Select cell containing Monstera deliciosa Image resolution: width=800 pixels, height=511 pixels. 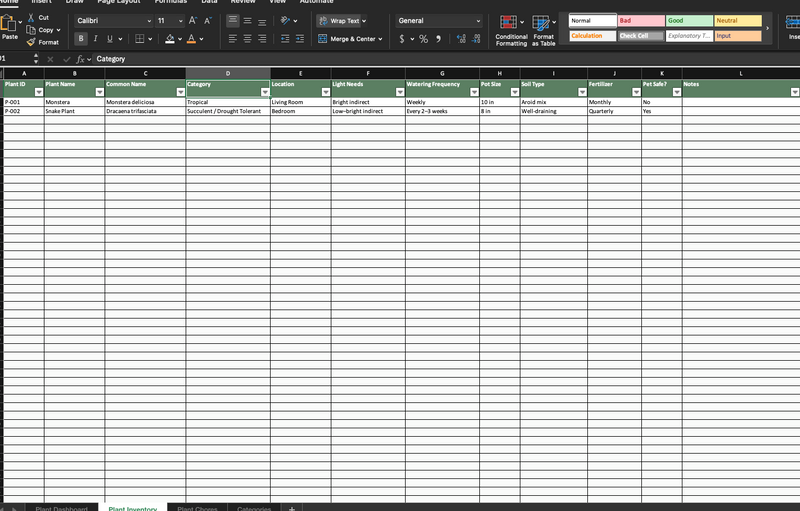pos(145,102)
